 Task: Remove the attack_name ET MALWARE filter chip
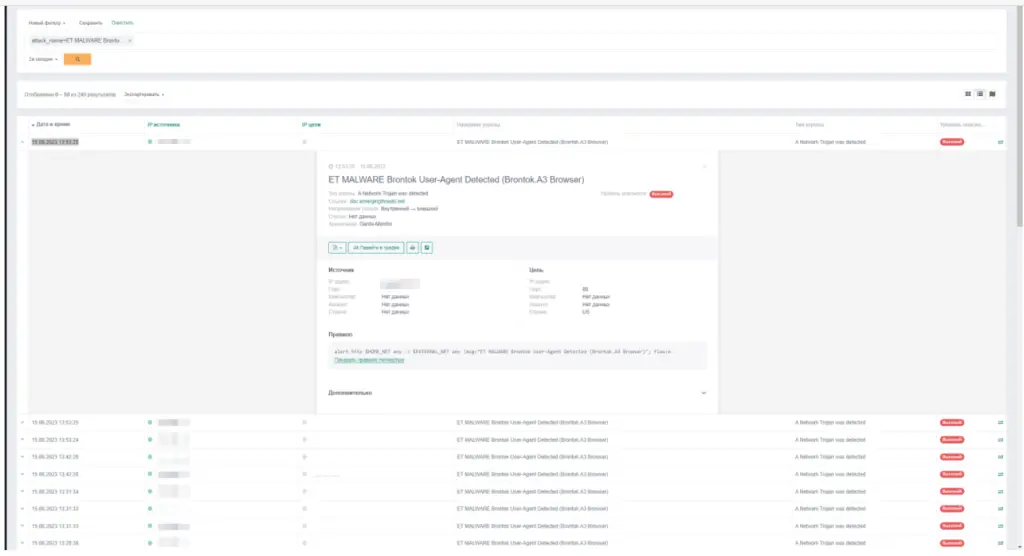(130, 41)
